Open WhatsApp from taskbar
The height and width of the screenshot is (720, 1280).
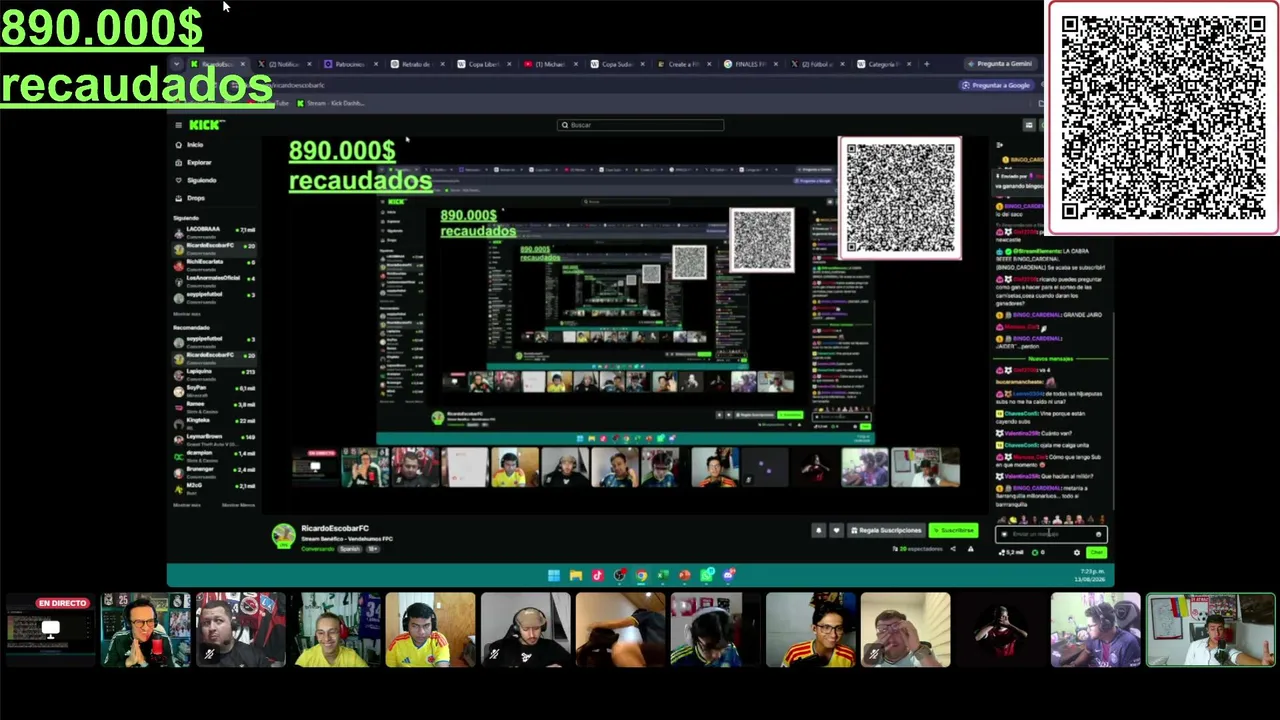click(707, 575)
